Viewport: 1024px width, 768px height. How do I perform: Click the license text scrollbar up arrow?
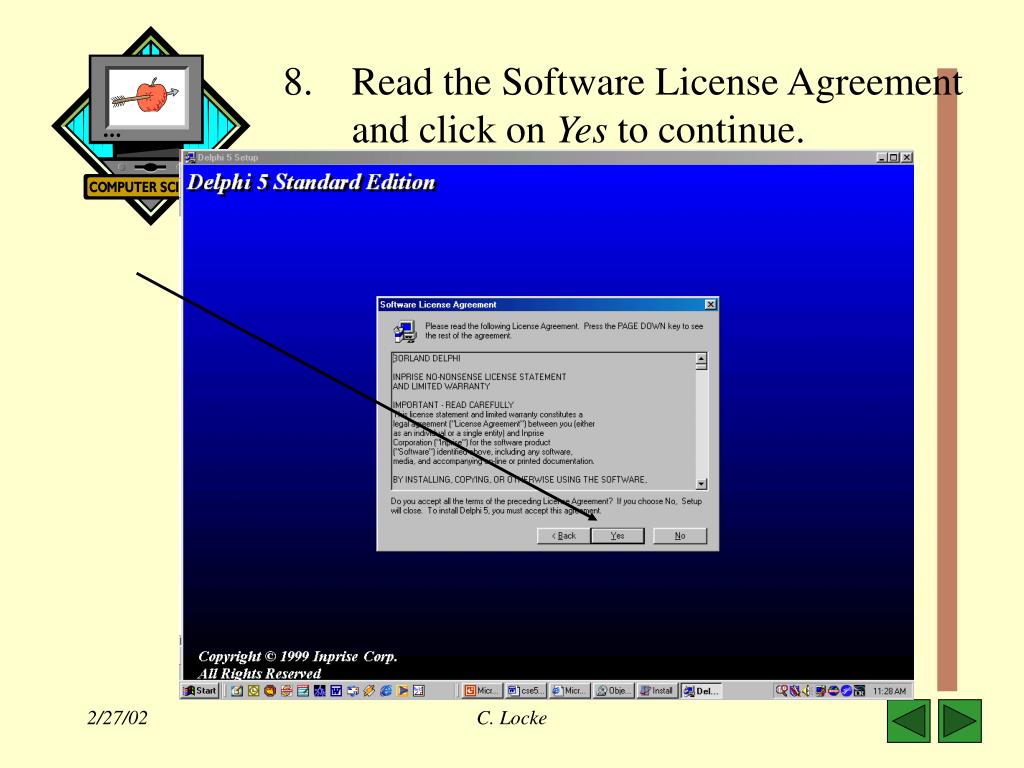701,359
